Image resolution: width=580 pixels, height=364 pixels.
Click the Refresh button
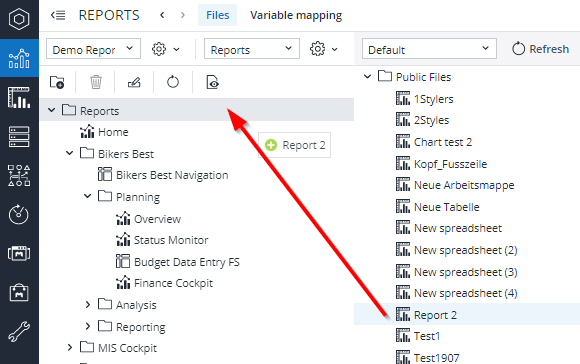point(540,49)
